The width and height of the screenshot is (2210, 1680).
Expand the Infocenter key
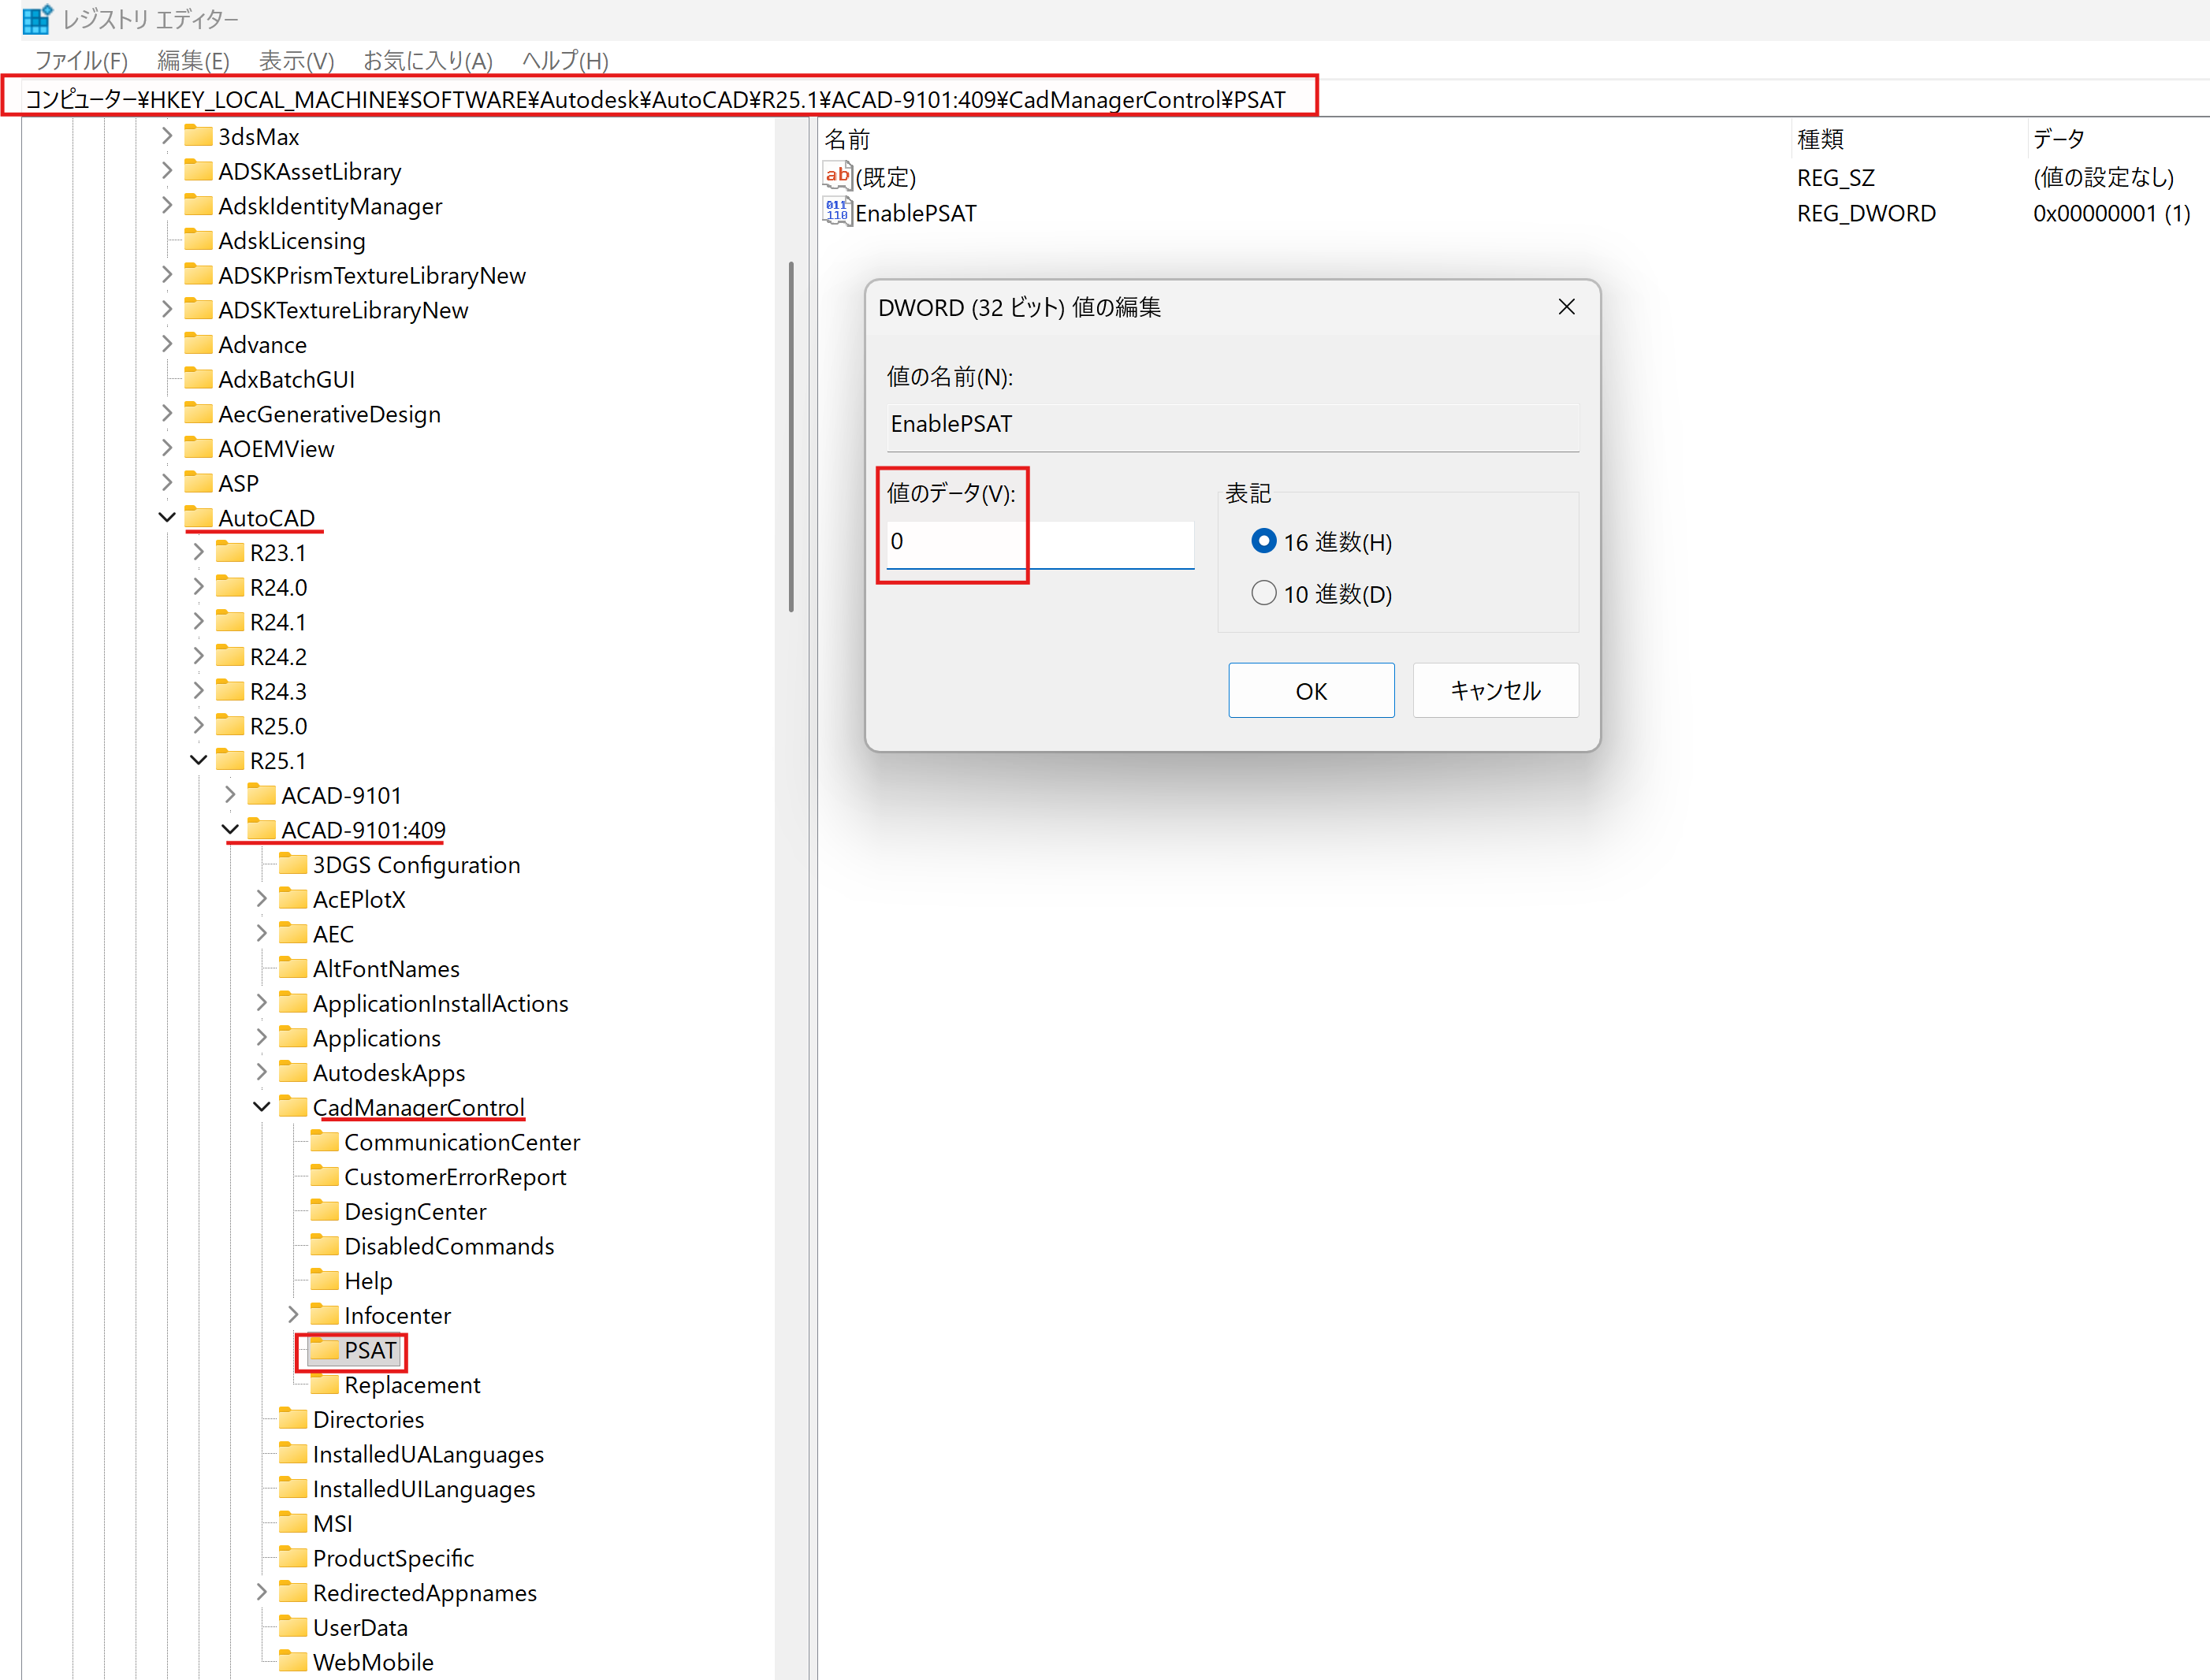pyautogui.click(x=293, y=1314)
